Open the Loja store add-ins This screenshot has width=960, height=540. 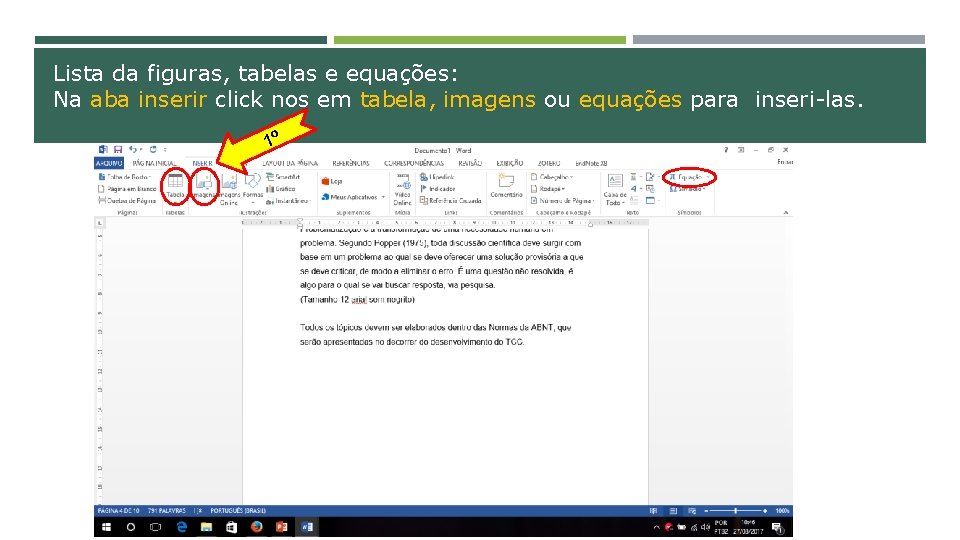(332, 181)
